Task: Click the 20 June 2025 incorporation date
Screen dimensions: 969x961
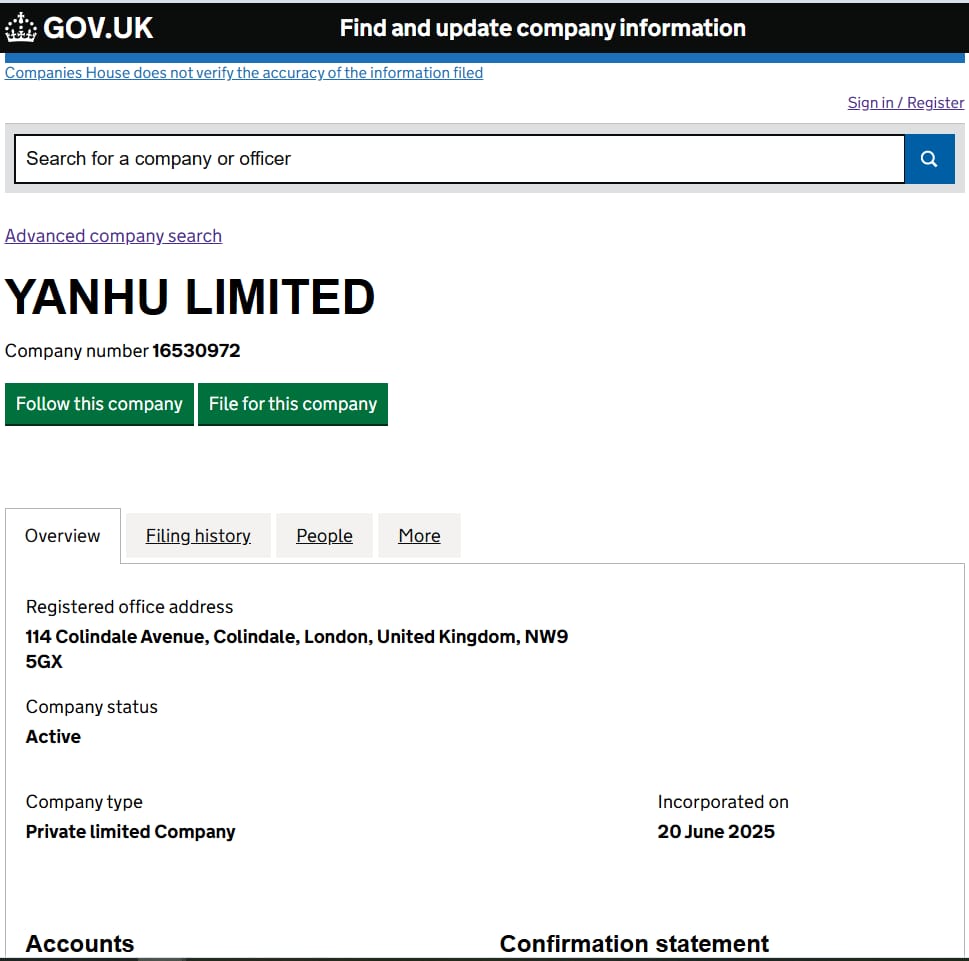Action: coord(716,832)
